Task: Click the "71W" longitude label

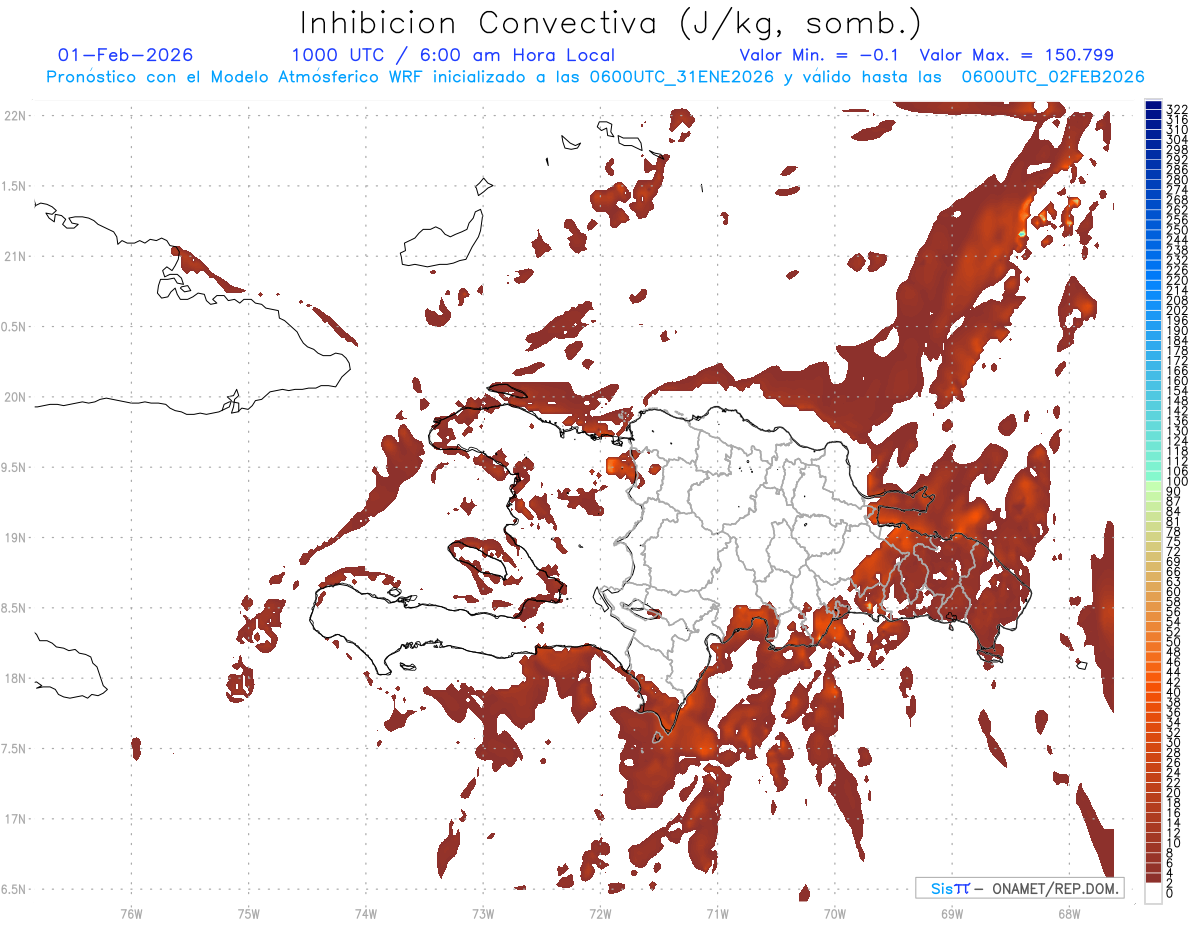Action: click(x=717, y=912)
